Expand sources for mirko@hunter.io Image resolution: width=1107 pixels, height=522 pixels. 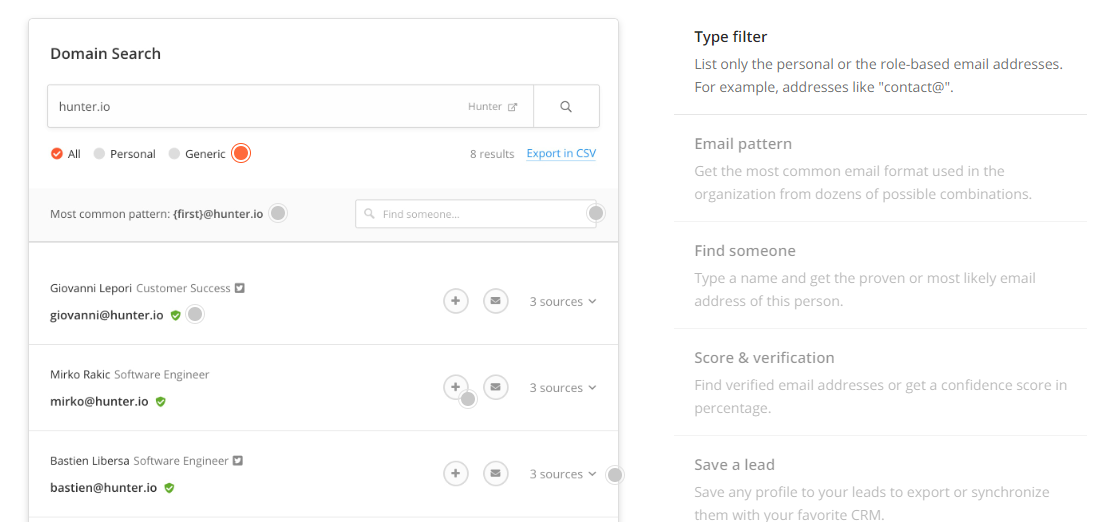click(x=563, y=388)
